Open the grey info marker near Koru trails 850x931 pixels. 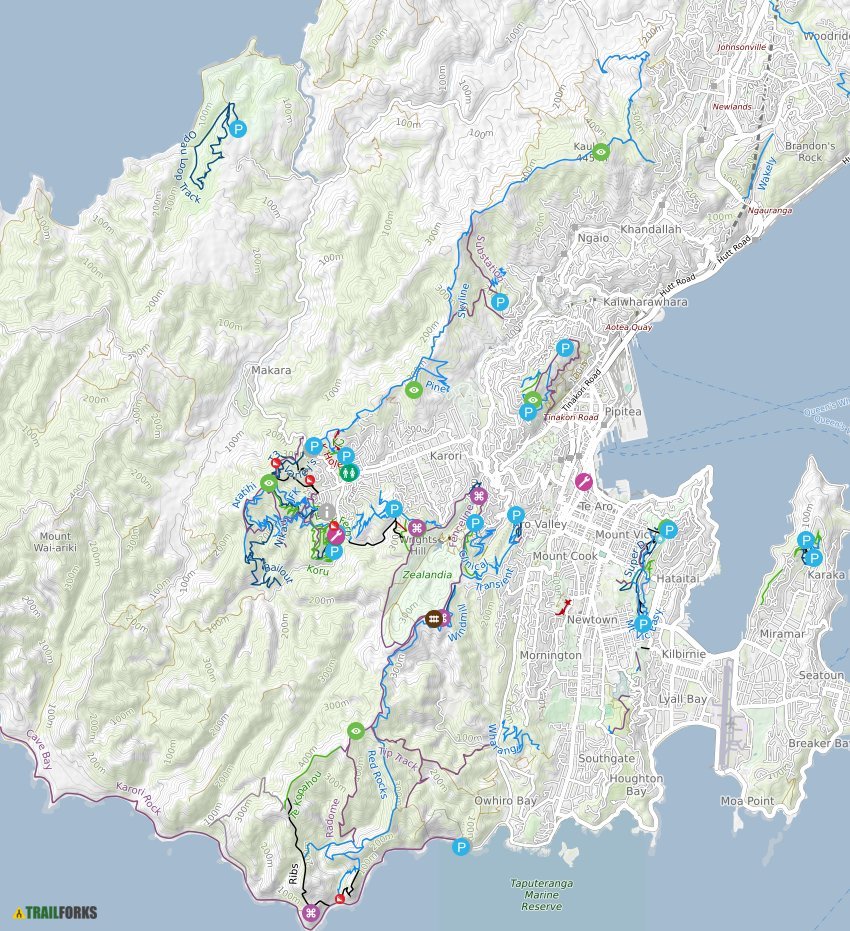326,510
